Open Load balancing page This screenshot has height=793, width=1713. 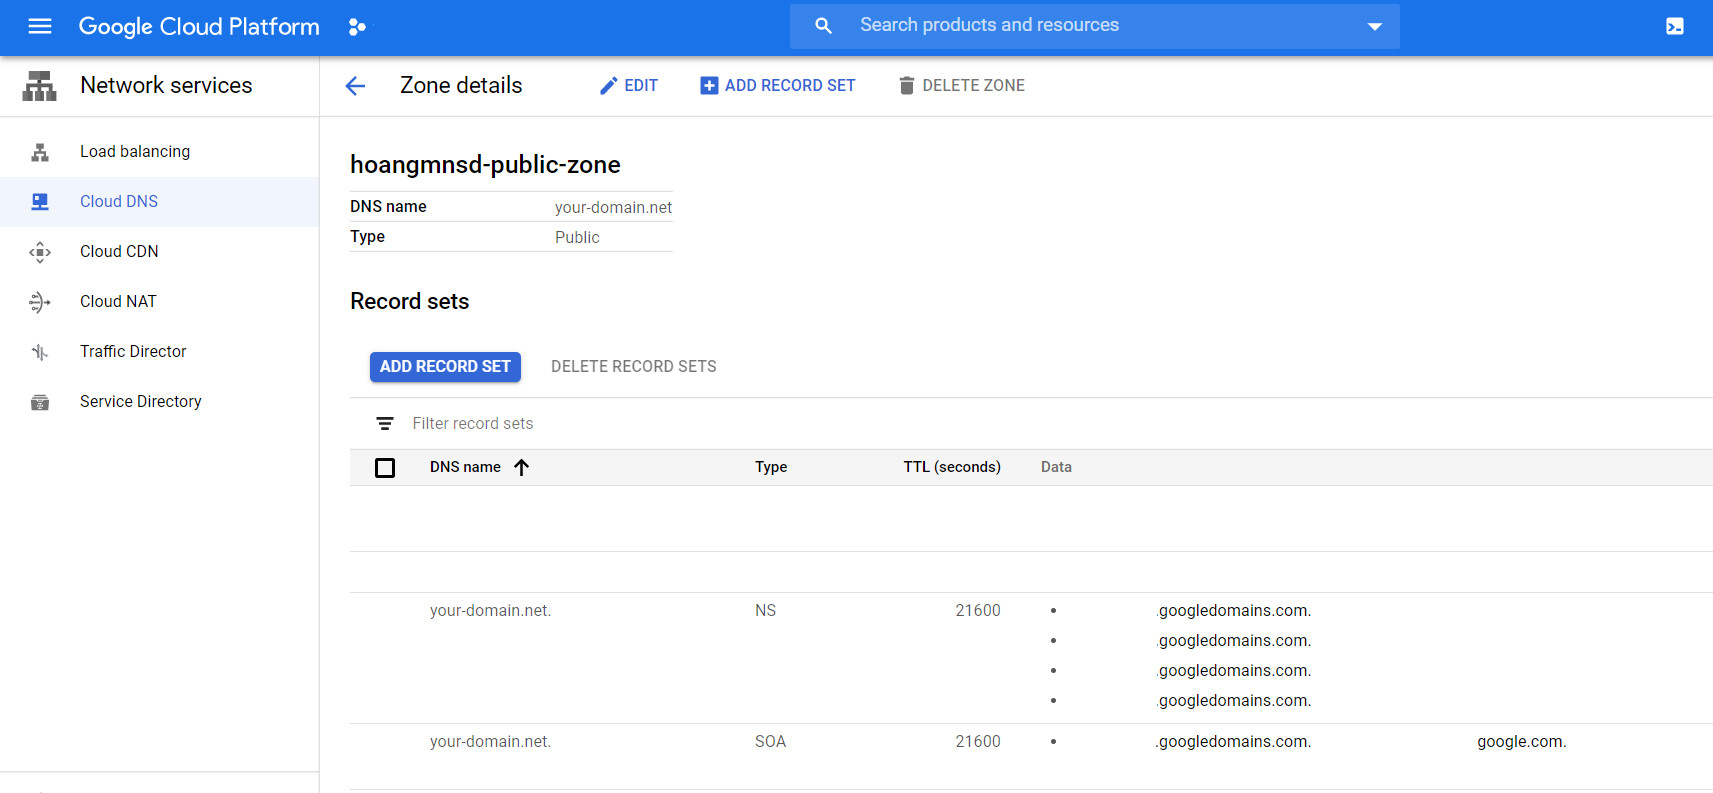pos(135,152)
